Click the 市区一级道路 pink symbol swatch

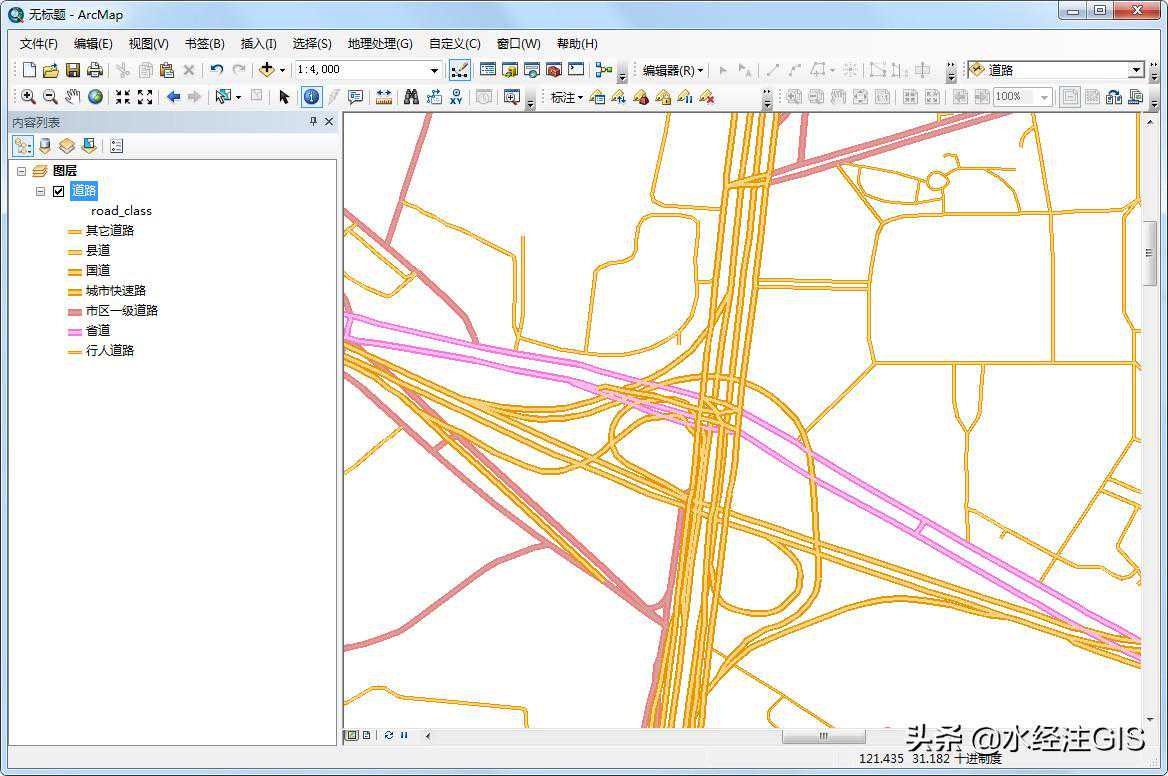pos(74,311)
